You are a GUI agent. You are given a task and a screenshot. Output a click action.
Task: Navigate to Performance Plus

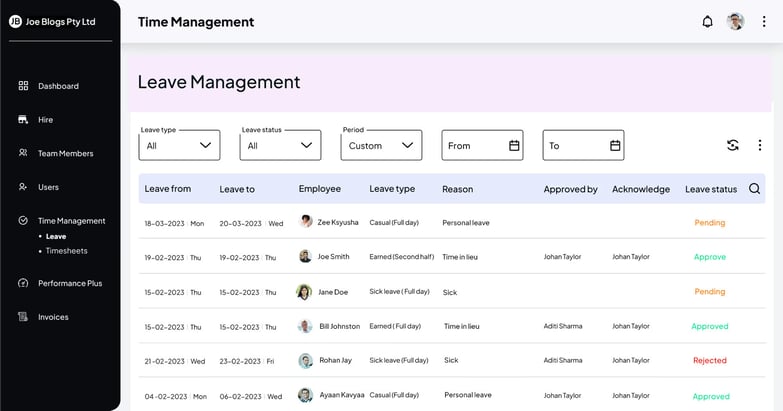point(70,283)
